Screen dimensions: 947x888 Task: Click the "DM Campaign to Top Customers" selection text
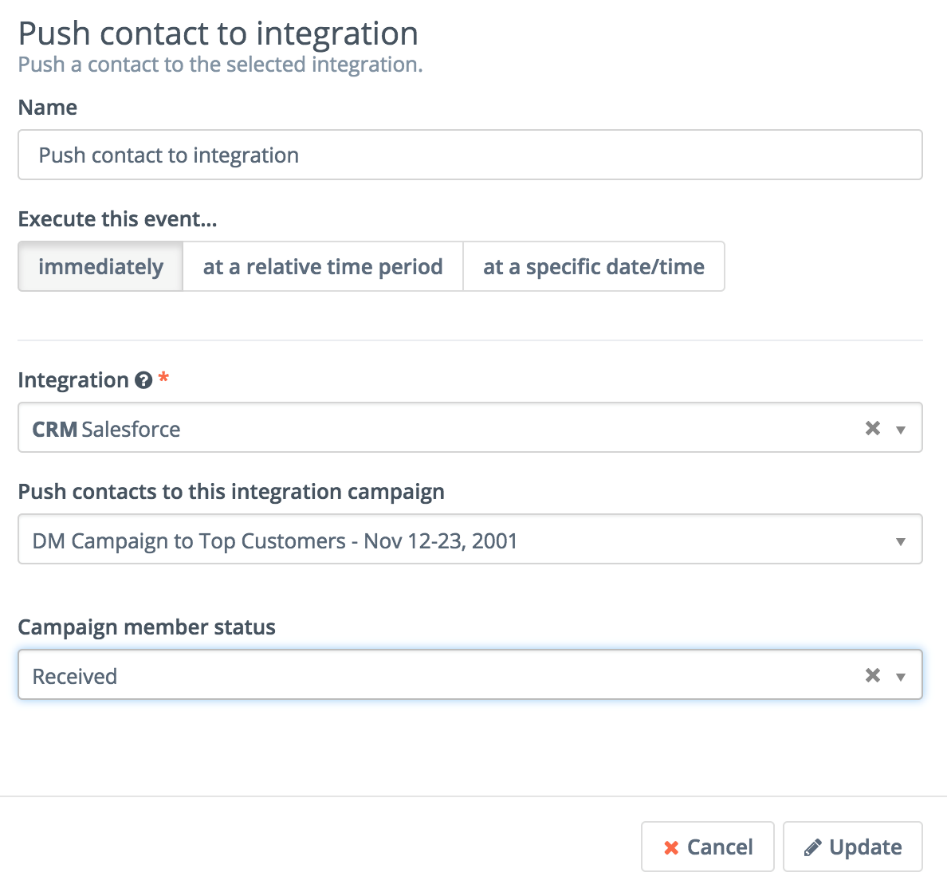pyautogui.click(x=275, y=542)
